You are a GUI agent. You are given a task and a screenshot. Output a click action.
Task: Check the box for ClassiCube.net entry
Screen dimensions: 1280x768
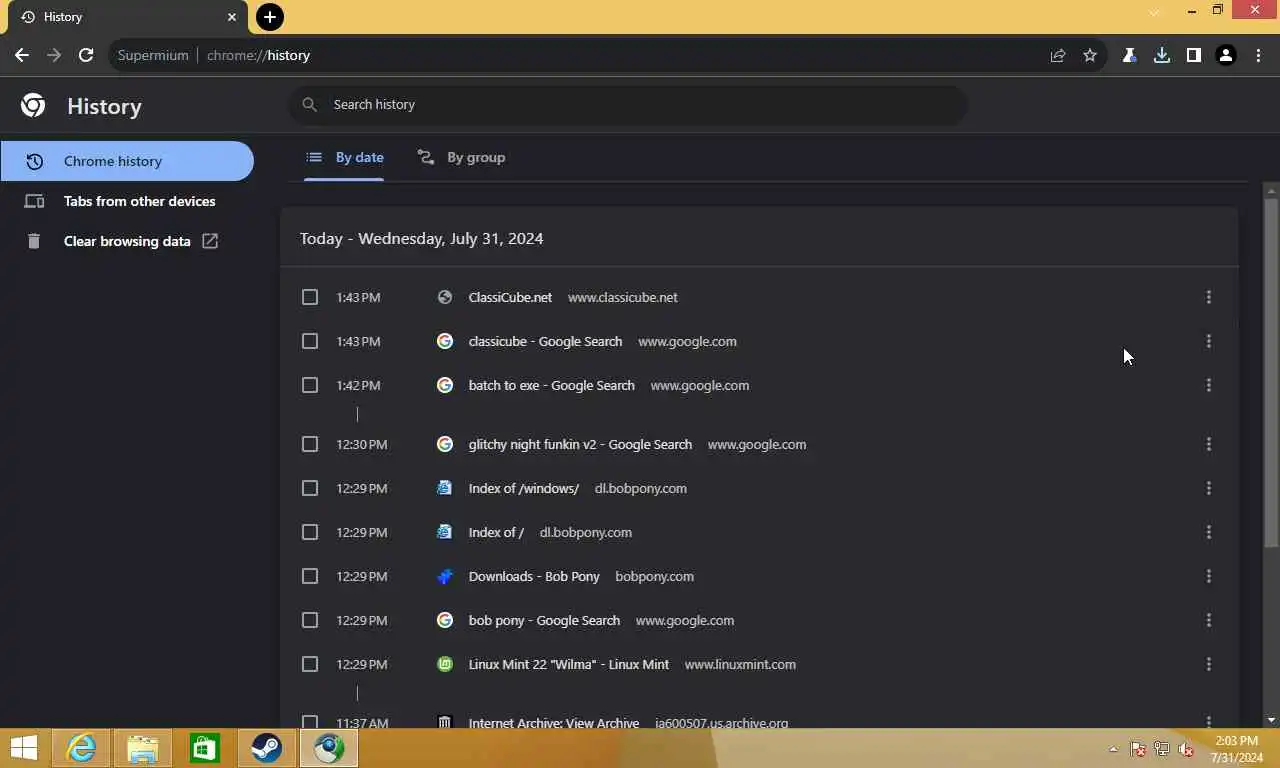[310, 297]
